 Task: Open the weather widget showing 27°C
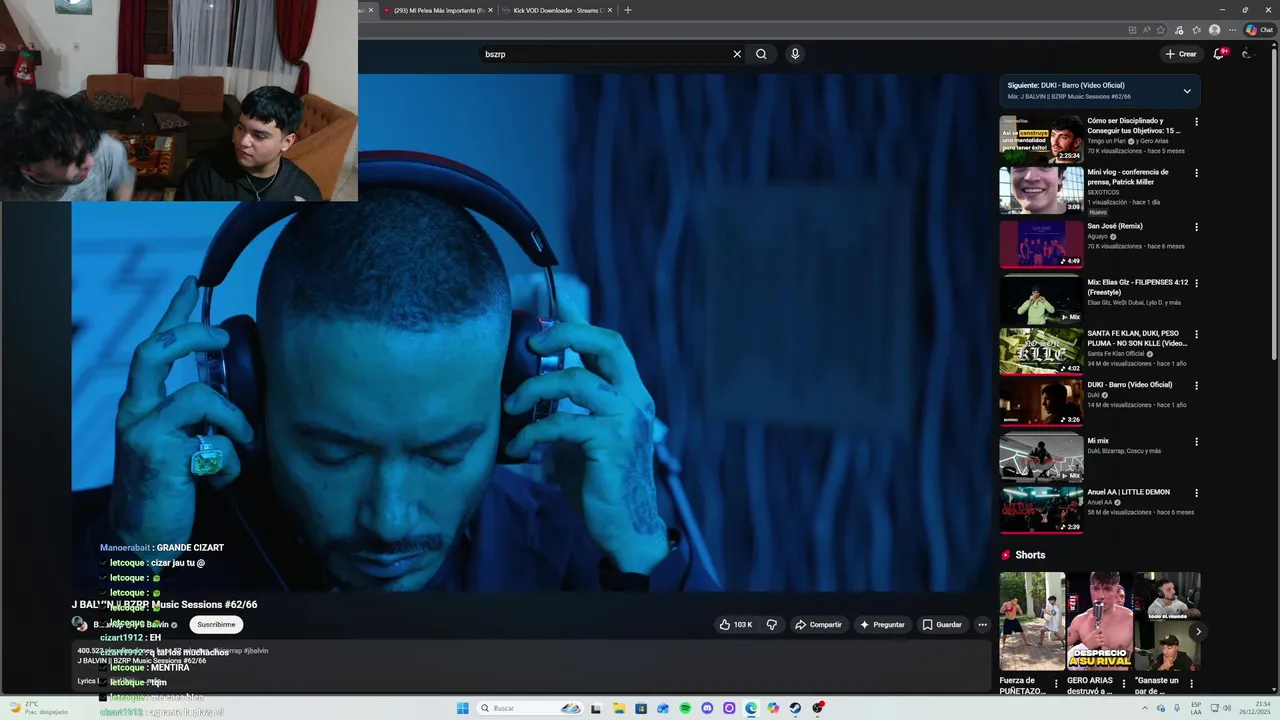coord(40,708)
